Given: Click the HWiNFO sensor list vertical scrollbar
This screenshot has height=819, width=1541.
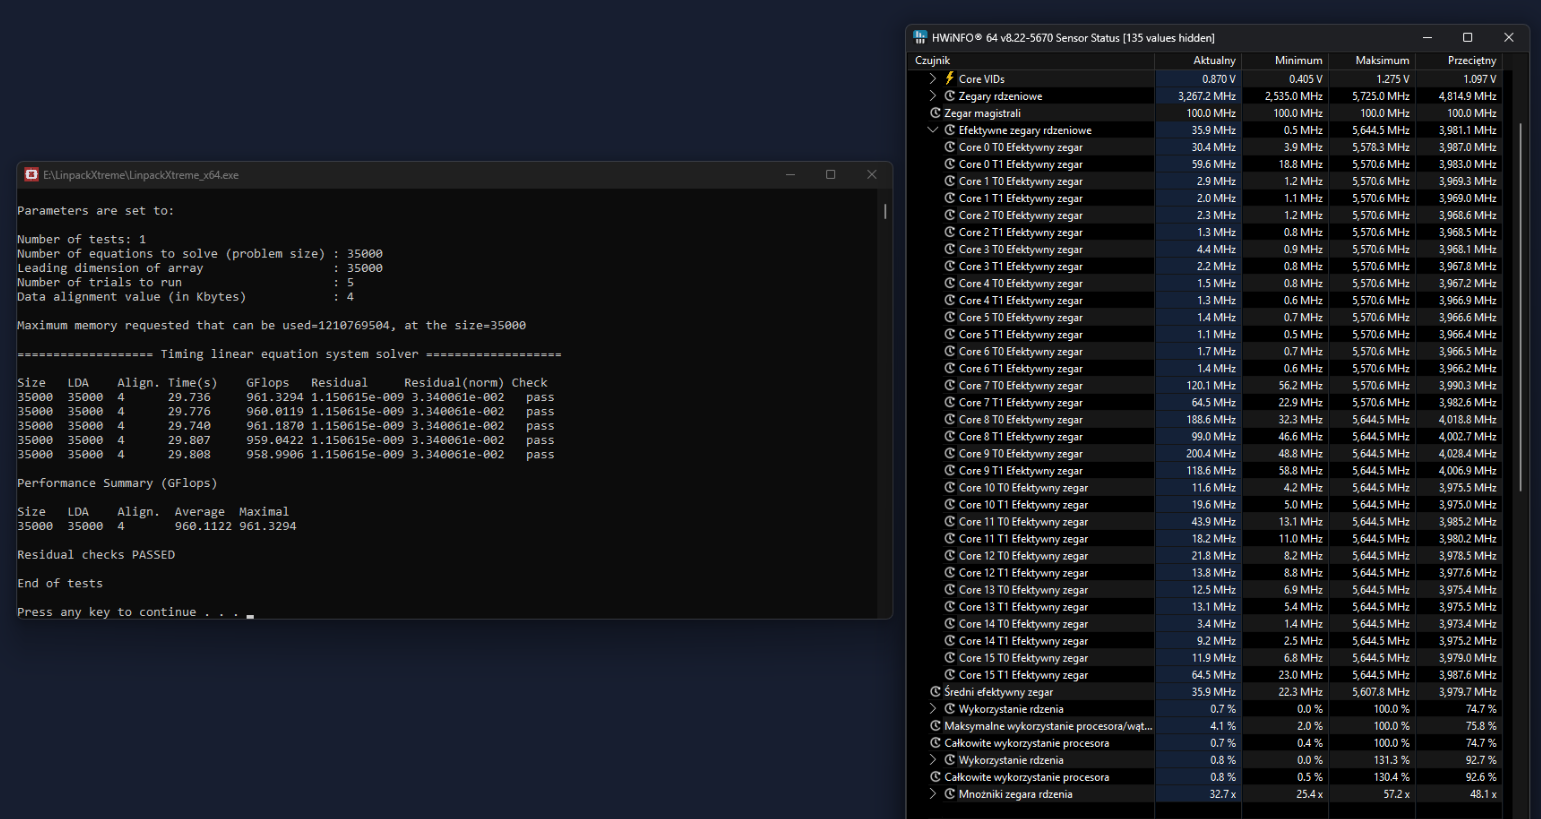Looking at the screenshot, I should point(1520,300).
